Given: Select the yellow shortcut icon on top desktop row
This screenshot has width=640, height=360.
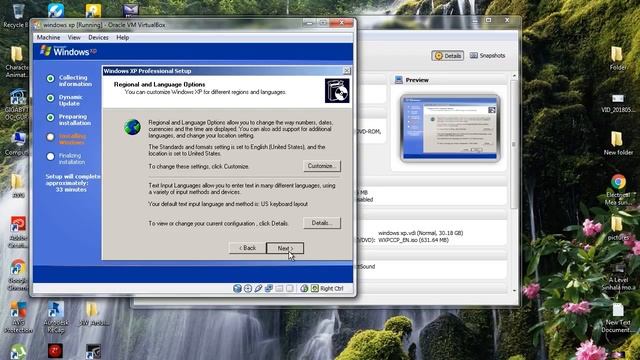Looking at the screenshot, I should click(93, 10).
